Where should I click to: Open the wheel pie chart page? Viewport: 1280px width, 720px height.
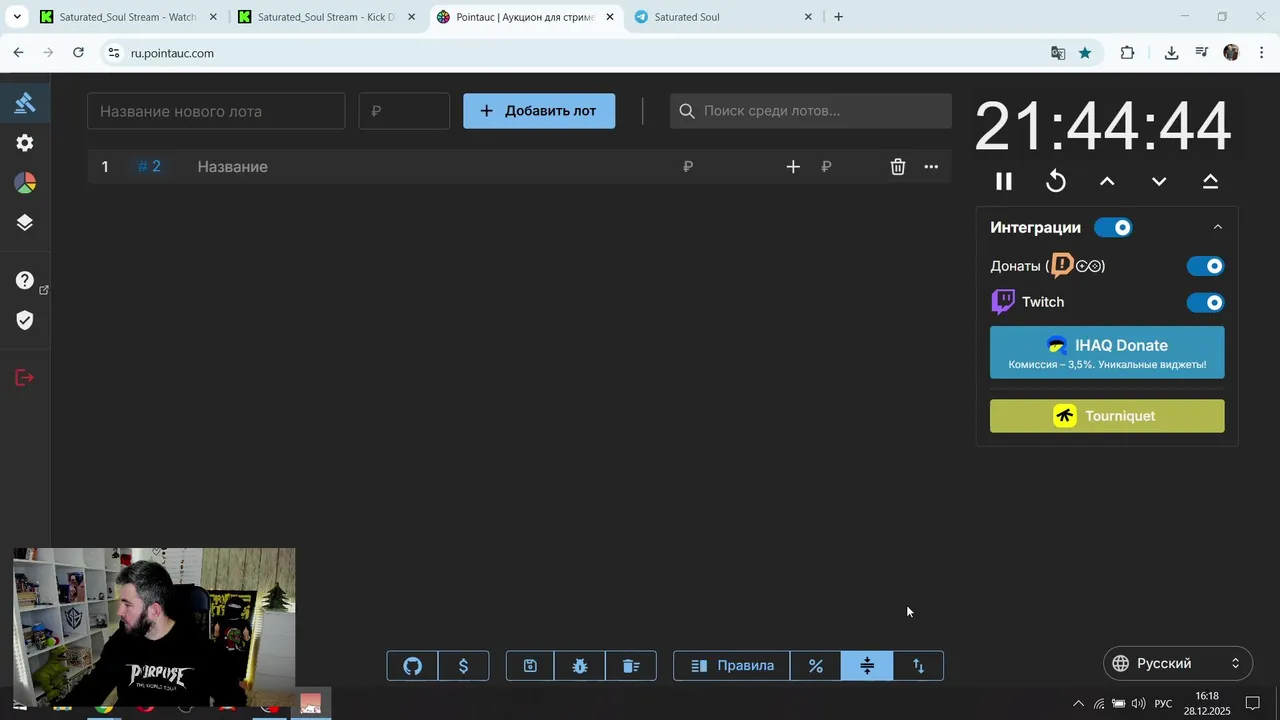[x=25, y=183]
